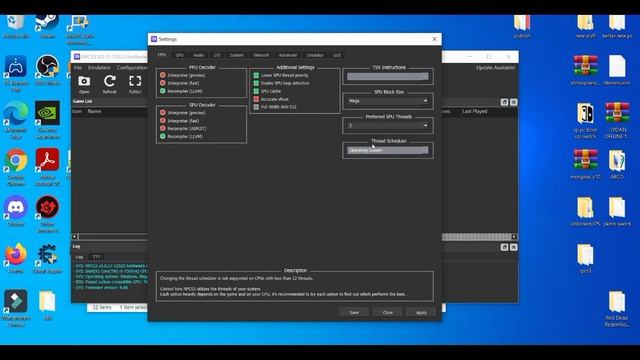Select the TTY tab in Log panel
640x360 pixels.
point(96,257)
